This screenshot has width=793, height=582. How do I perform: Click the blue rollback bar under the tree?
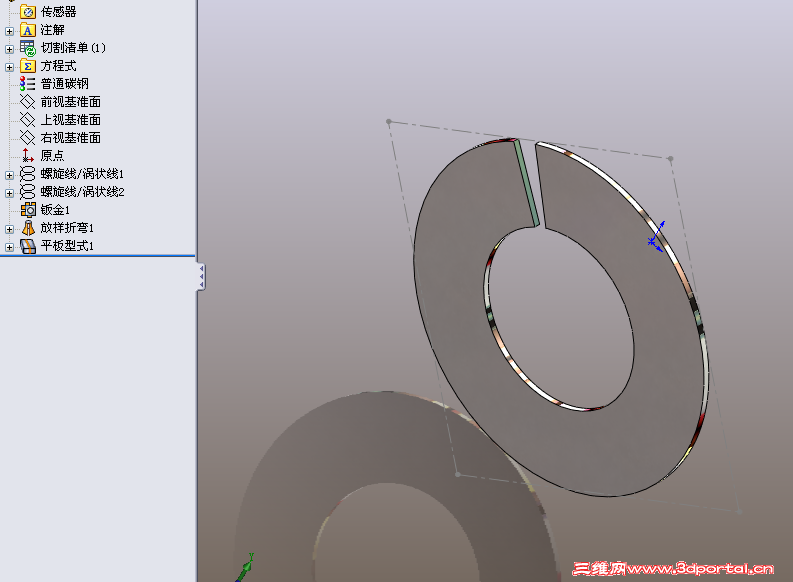coord(98,256)
